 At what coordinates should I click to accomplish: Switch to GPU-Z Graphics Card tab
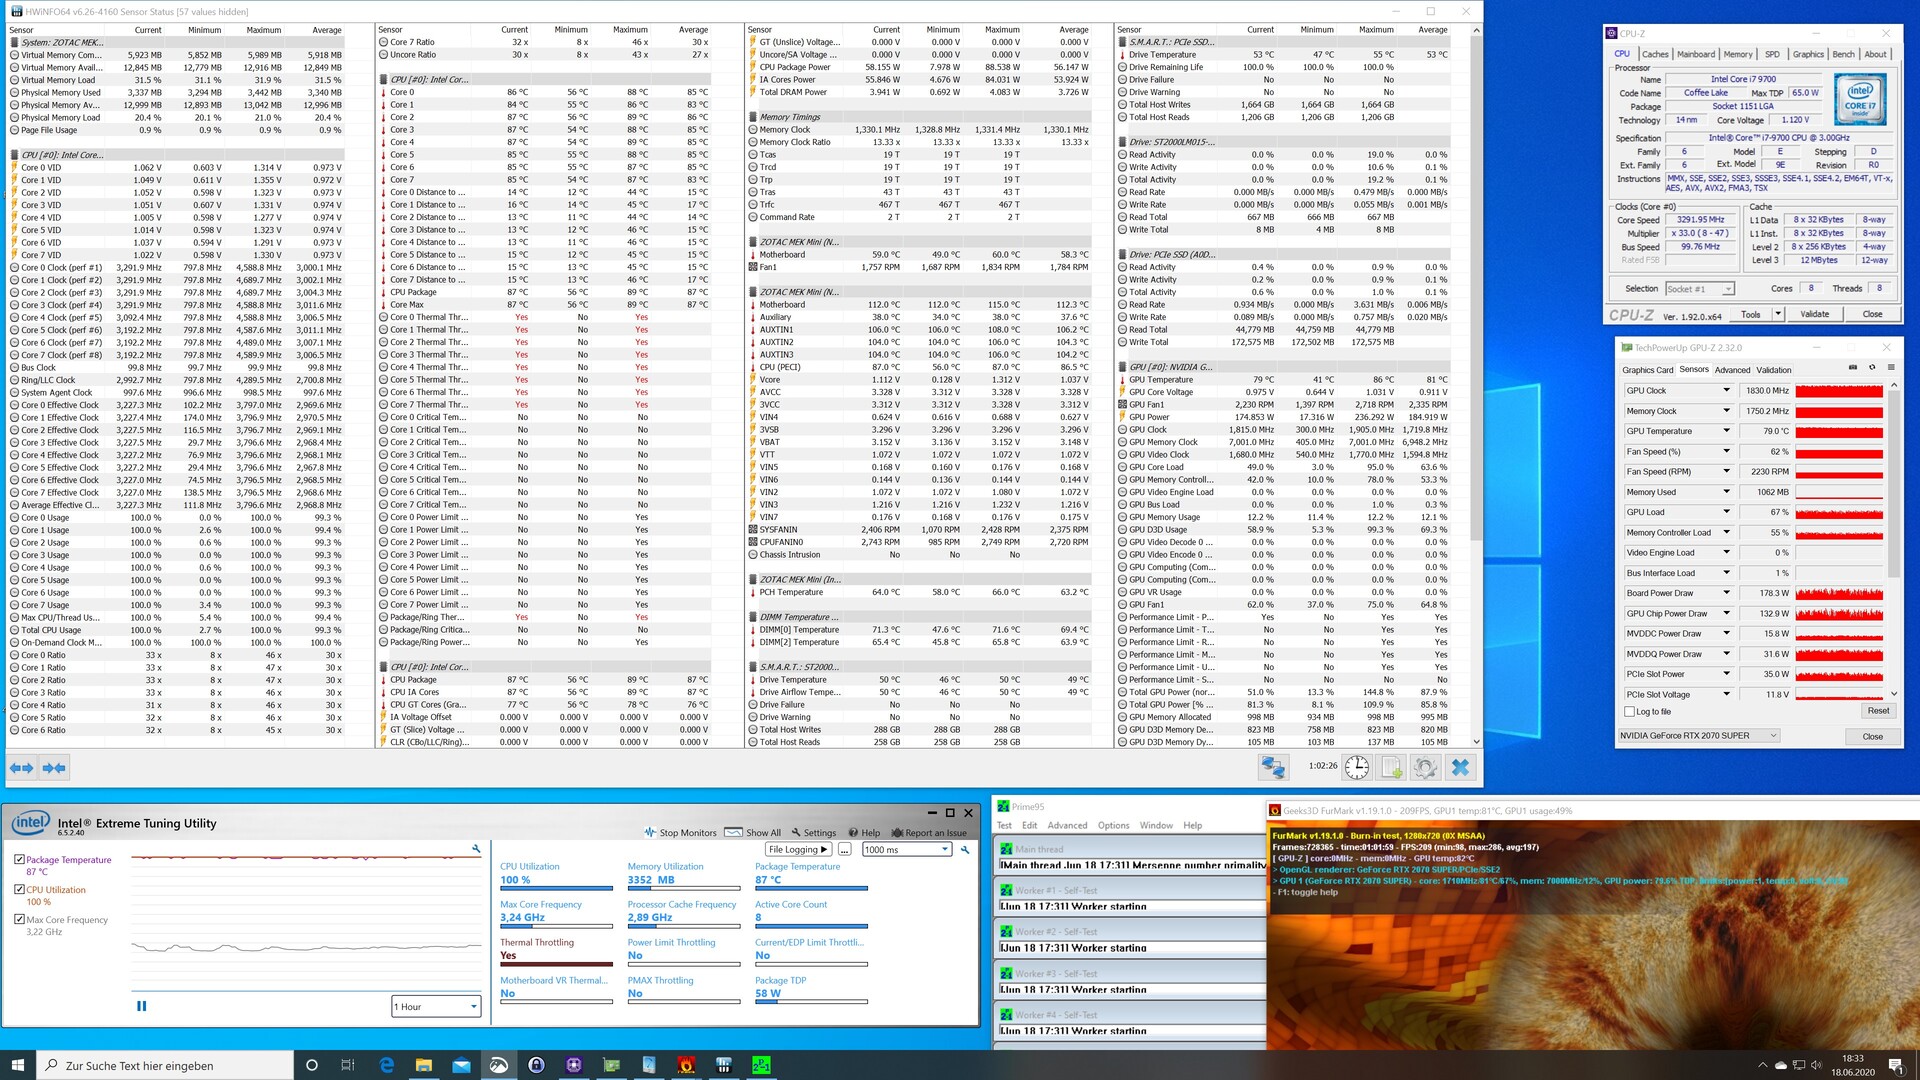tap(1647, 370)
